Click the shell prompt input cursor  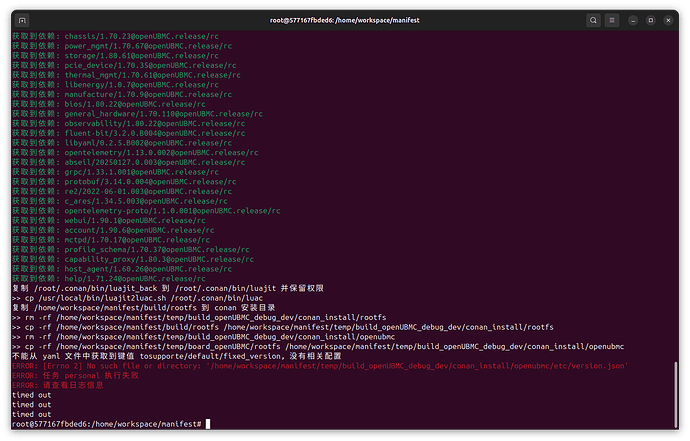point(208,424)
